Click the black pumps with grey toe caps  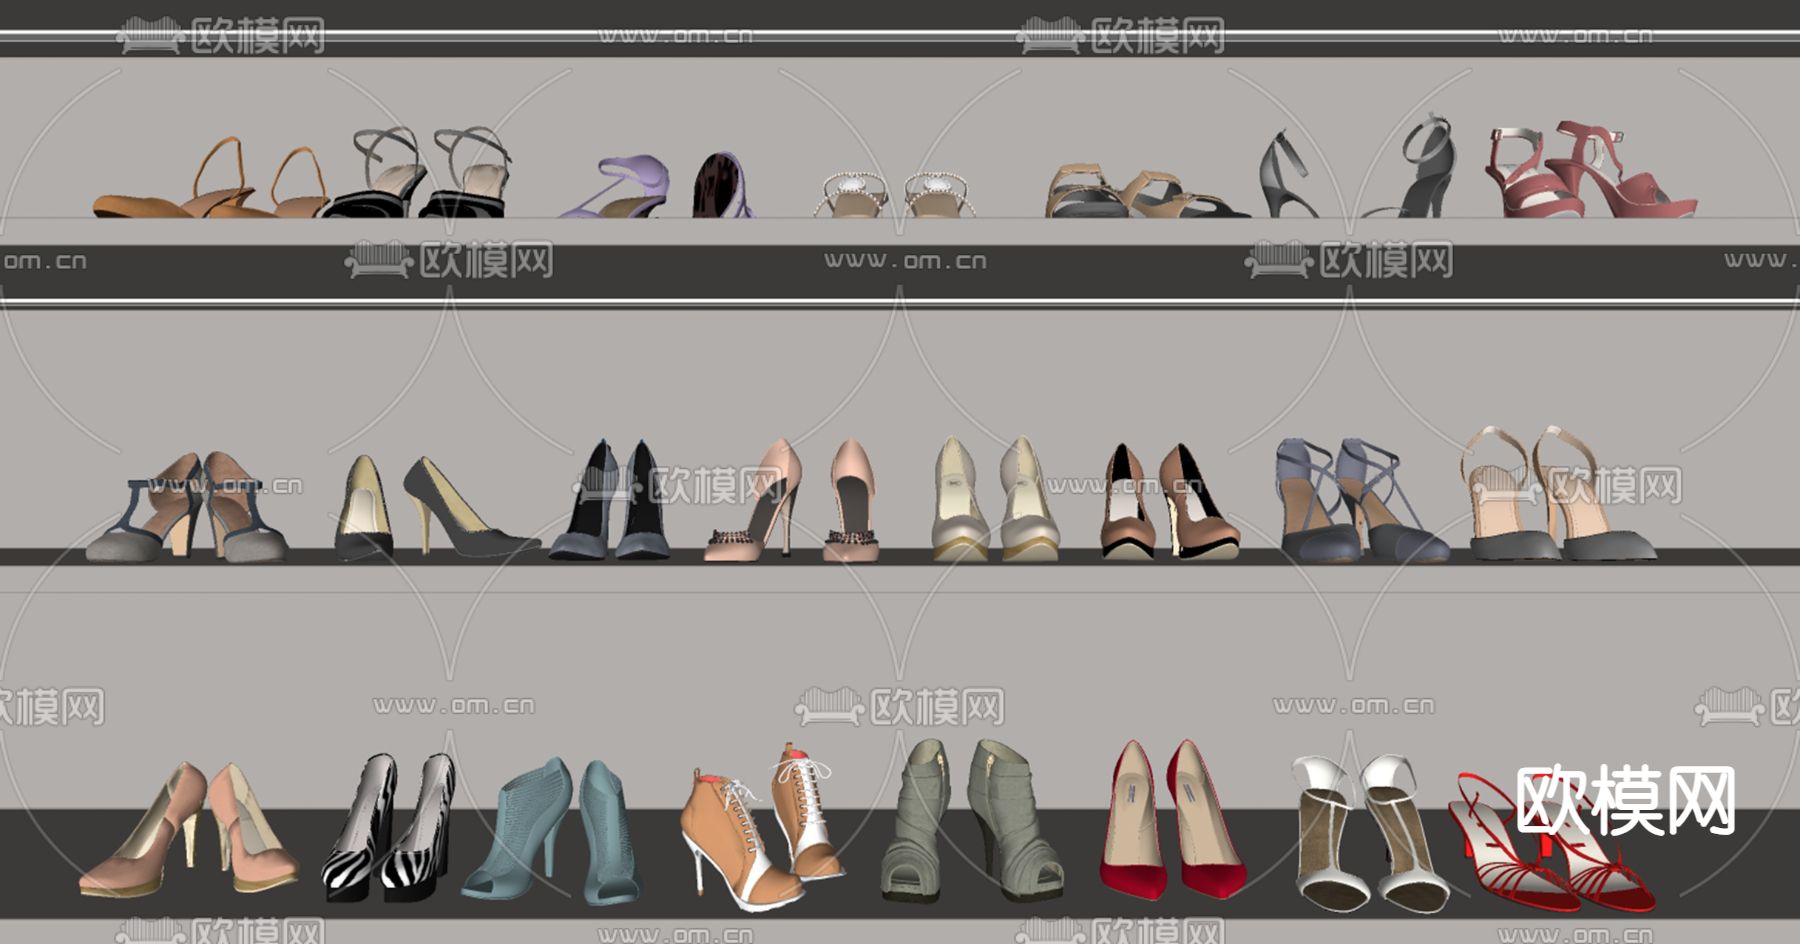610,500
